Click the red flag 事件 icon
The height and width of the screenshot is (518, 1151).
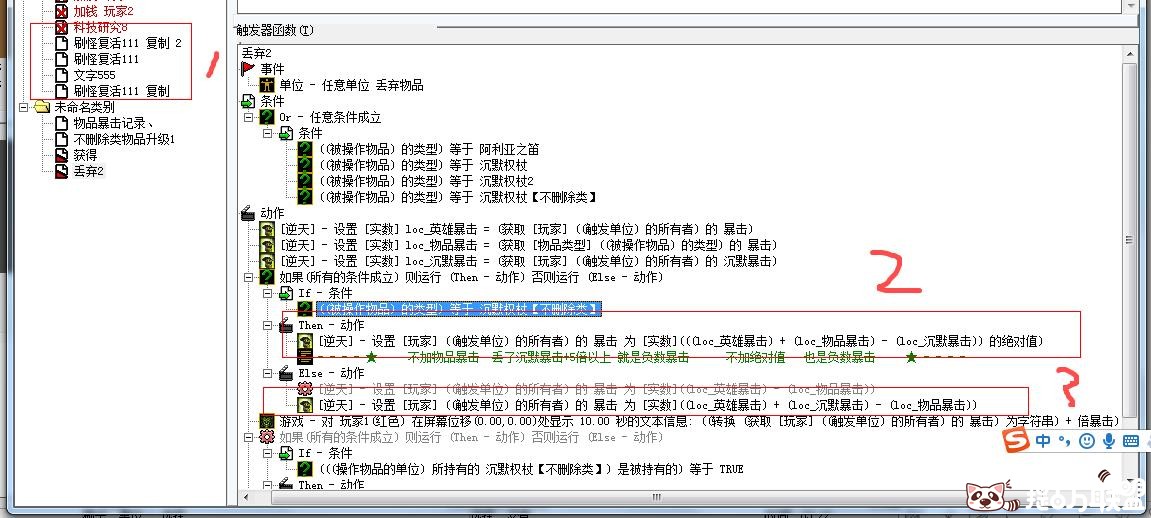tap(248, 69)
